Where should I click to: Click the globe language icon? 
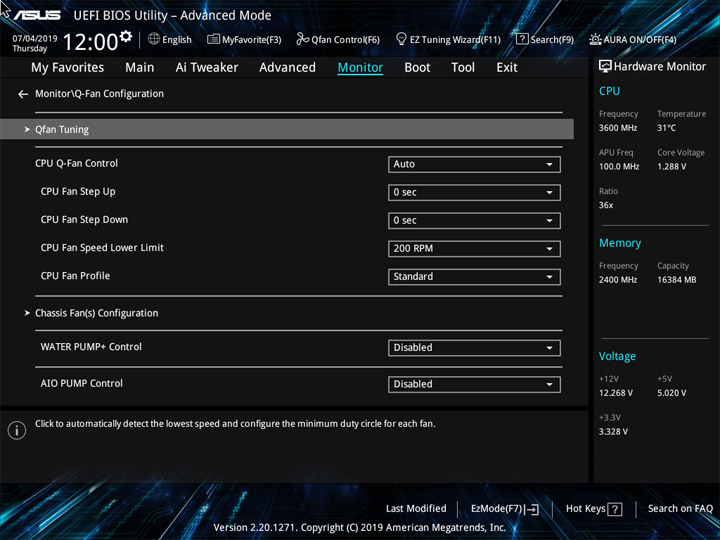(154, 39)
